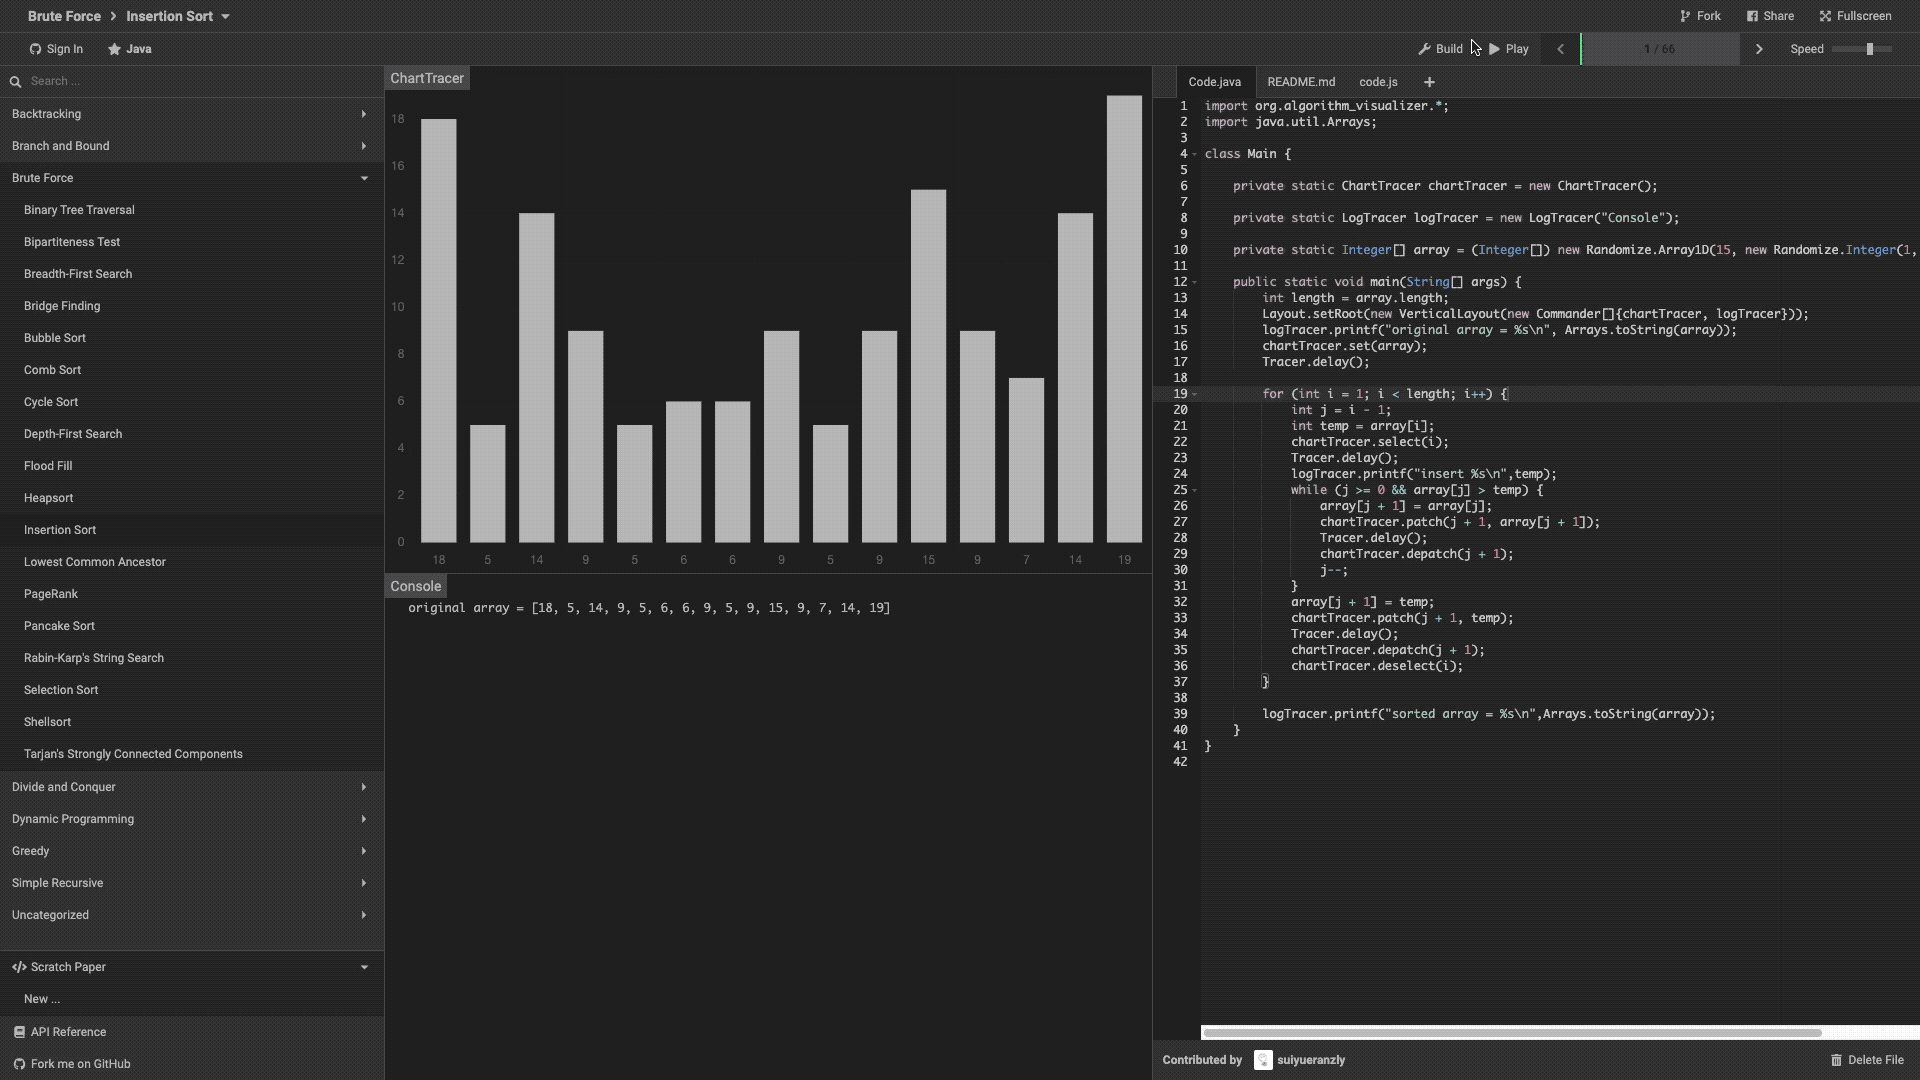Open PageRank algorithm

(x=192, y=594)
